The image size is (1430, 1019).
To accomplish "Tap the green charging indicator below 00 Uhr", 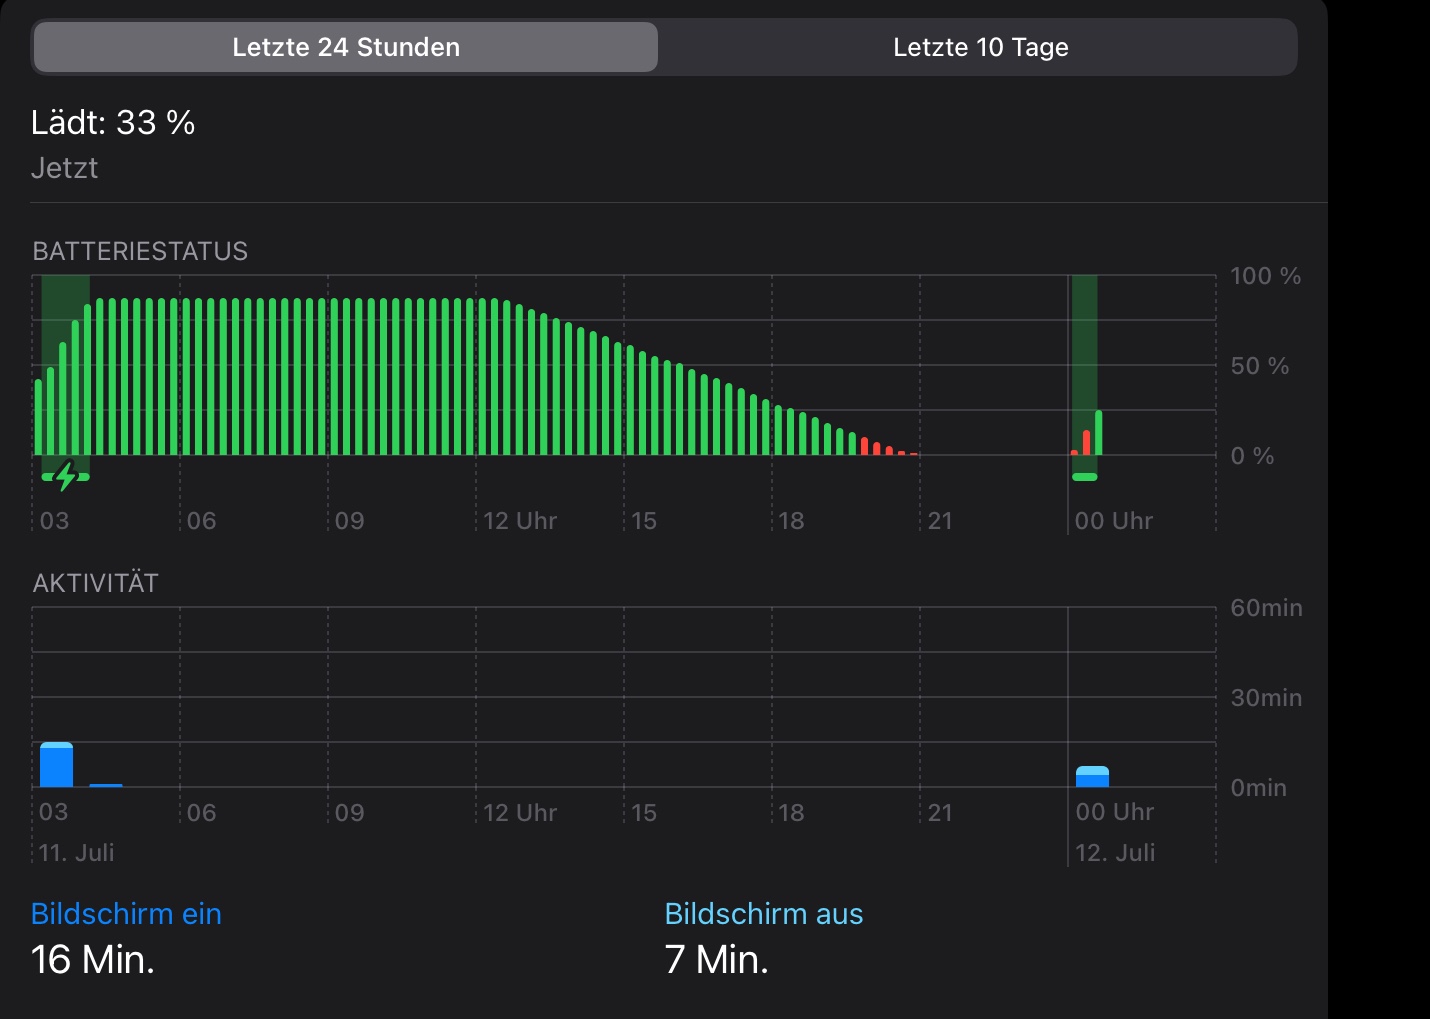I will click(x=1084, y=477).
